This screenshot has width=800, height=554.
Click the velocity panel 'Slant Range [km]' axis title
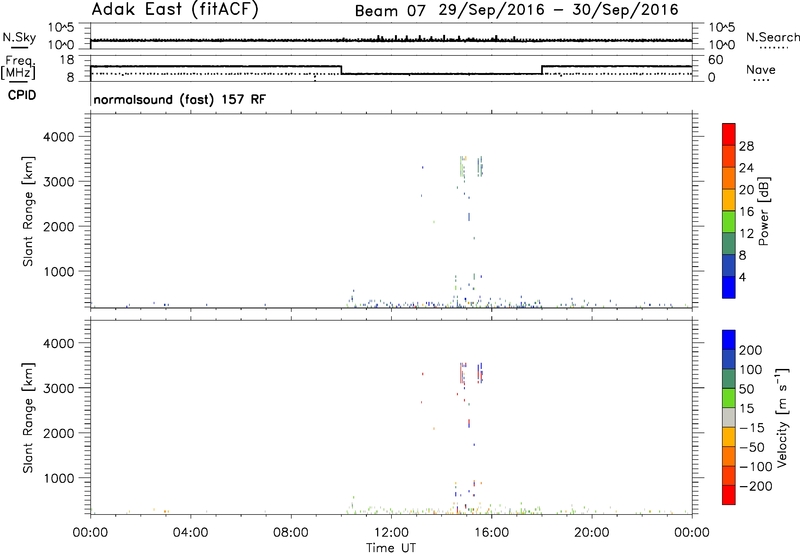[x=28, y=418]
